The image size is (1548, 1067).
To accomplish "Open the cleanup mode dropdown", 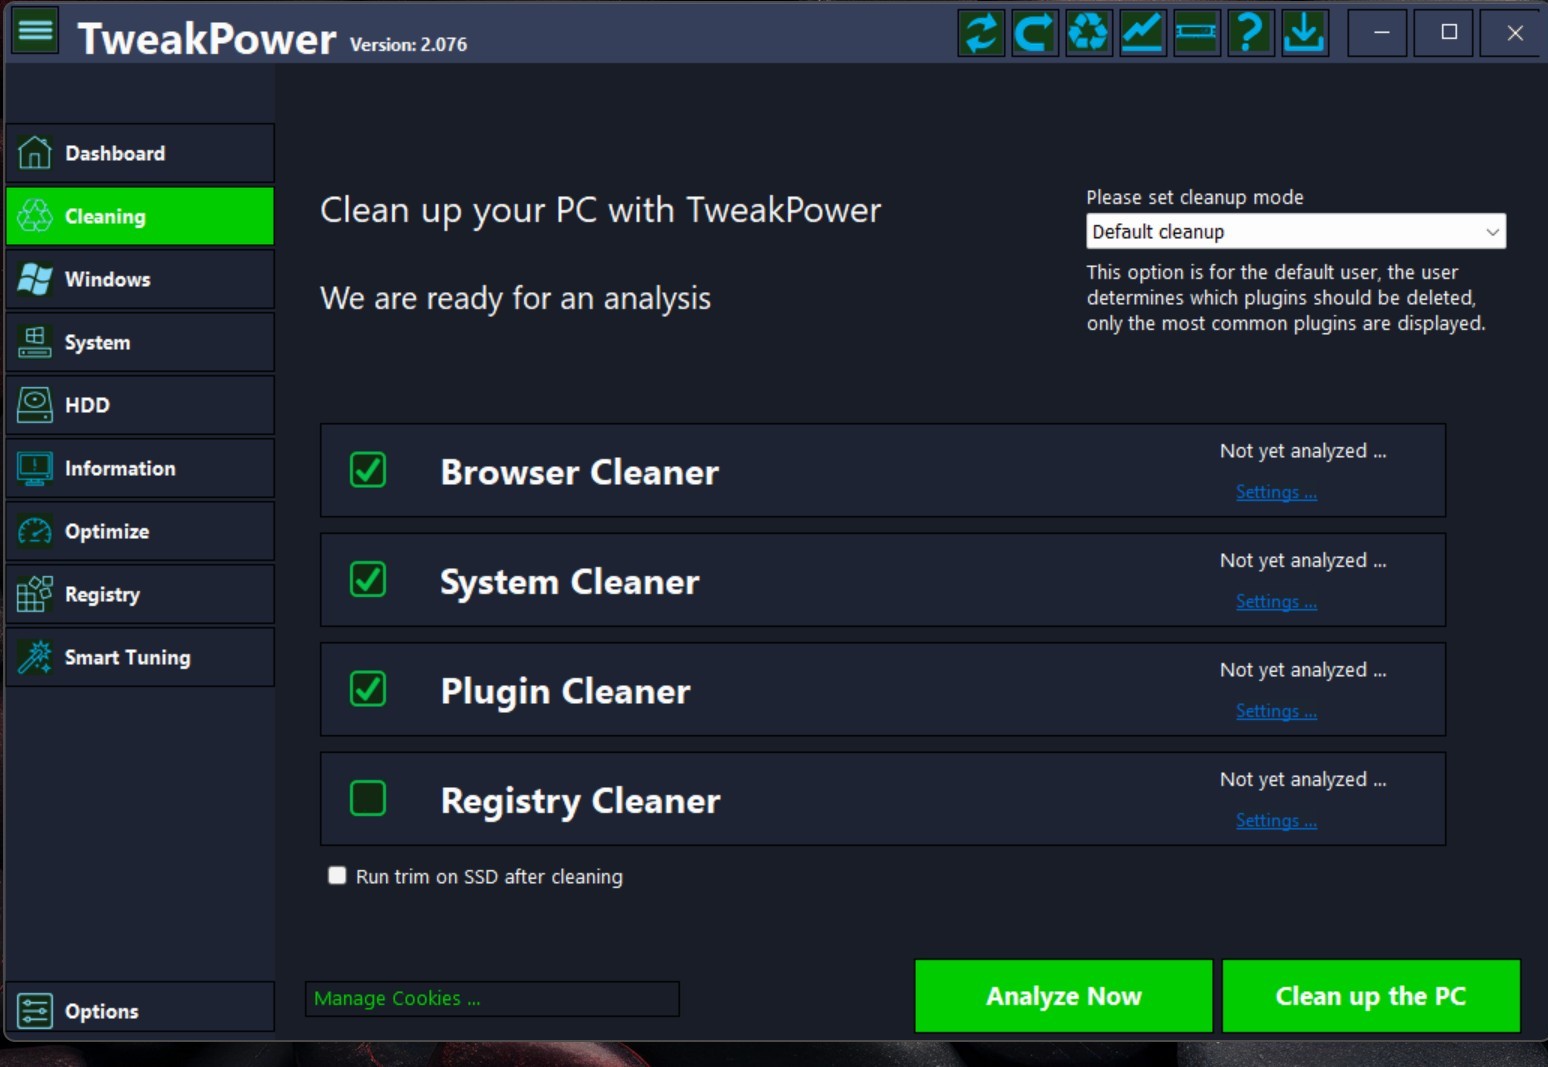I will click(1296, 231).
